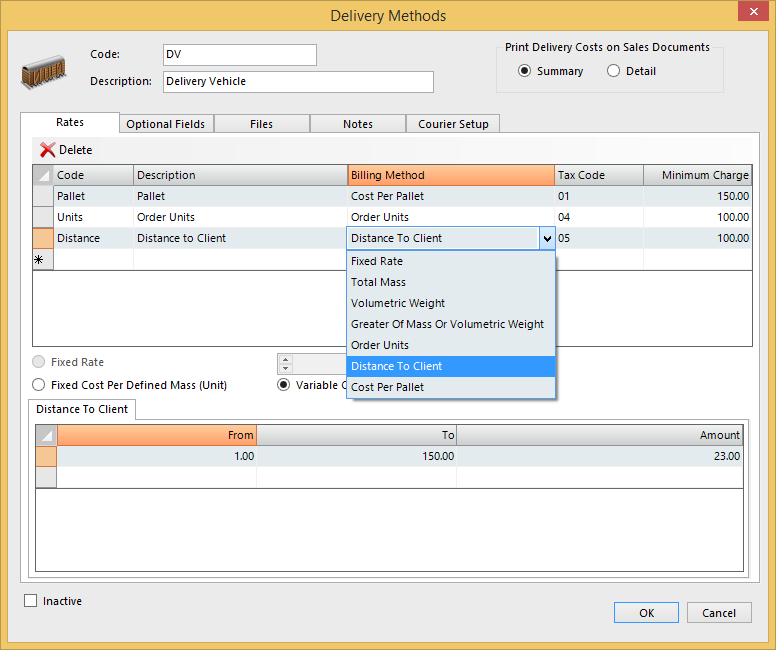
Task: Collapse the Billing Method dropdown arrow
Action: 547,239
